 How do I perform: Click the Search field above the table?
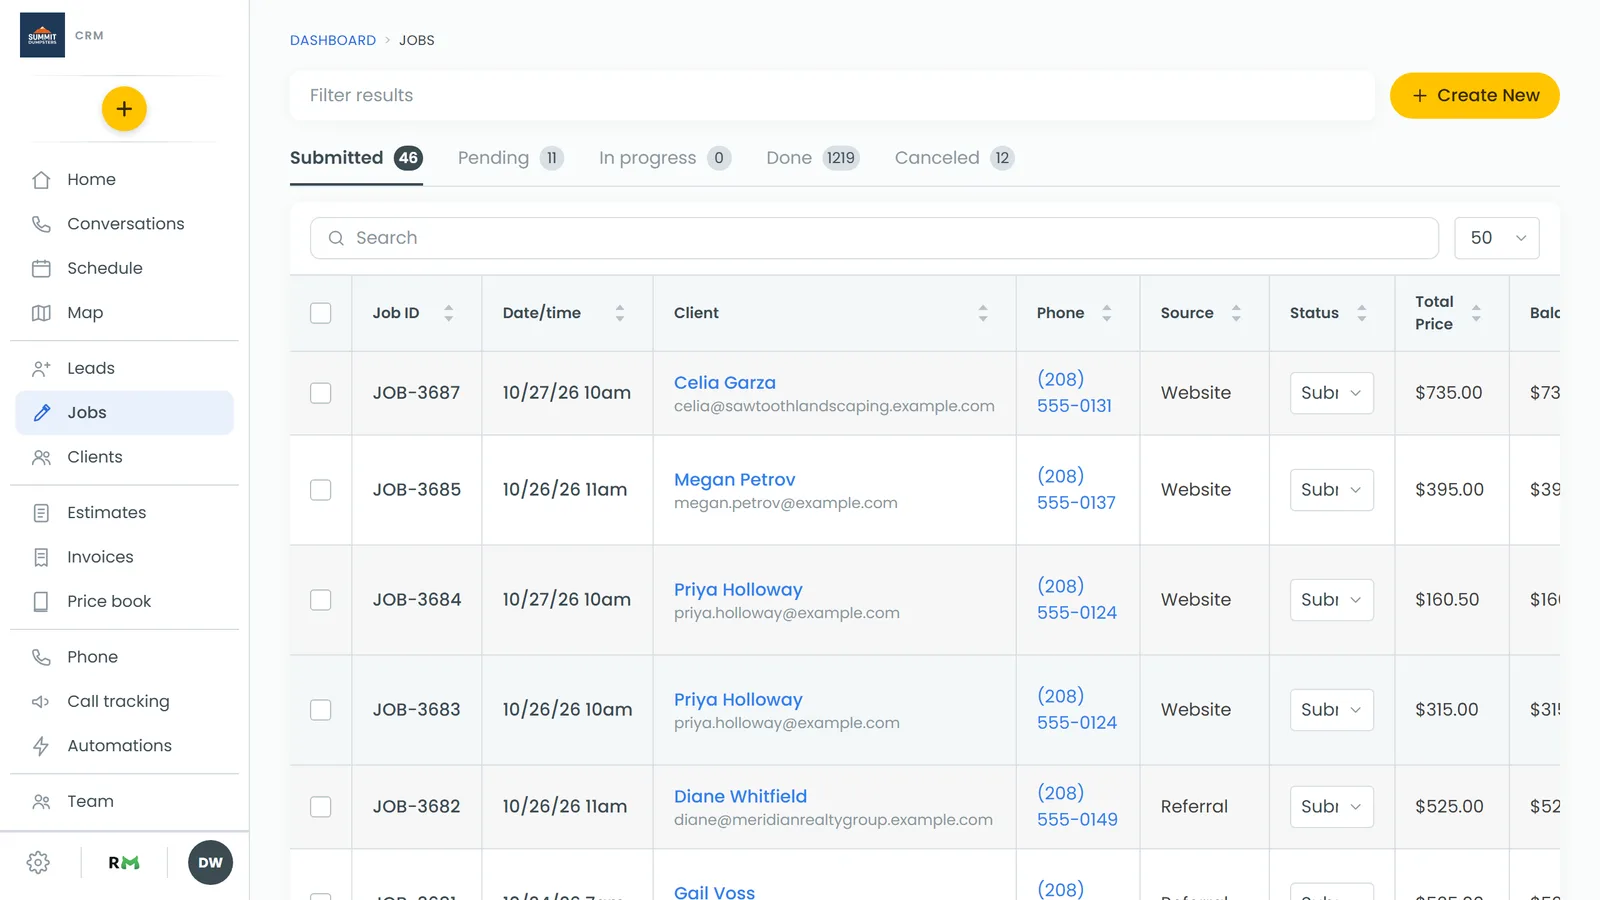click(x=874, y=238)
